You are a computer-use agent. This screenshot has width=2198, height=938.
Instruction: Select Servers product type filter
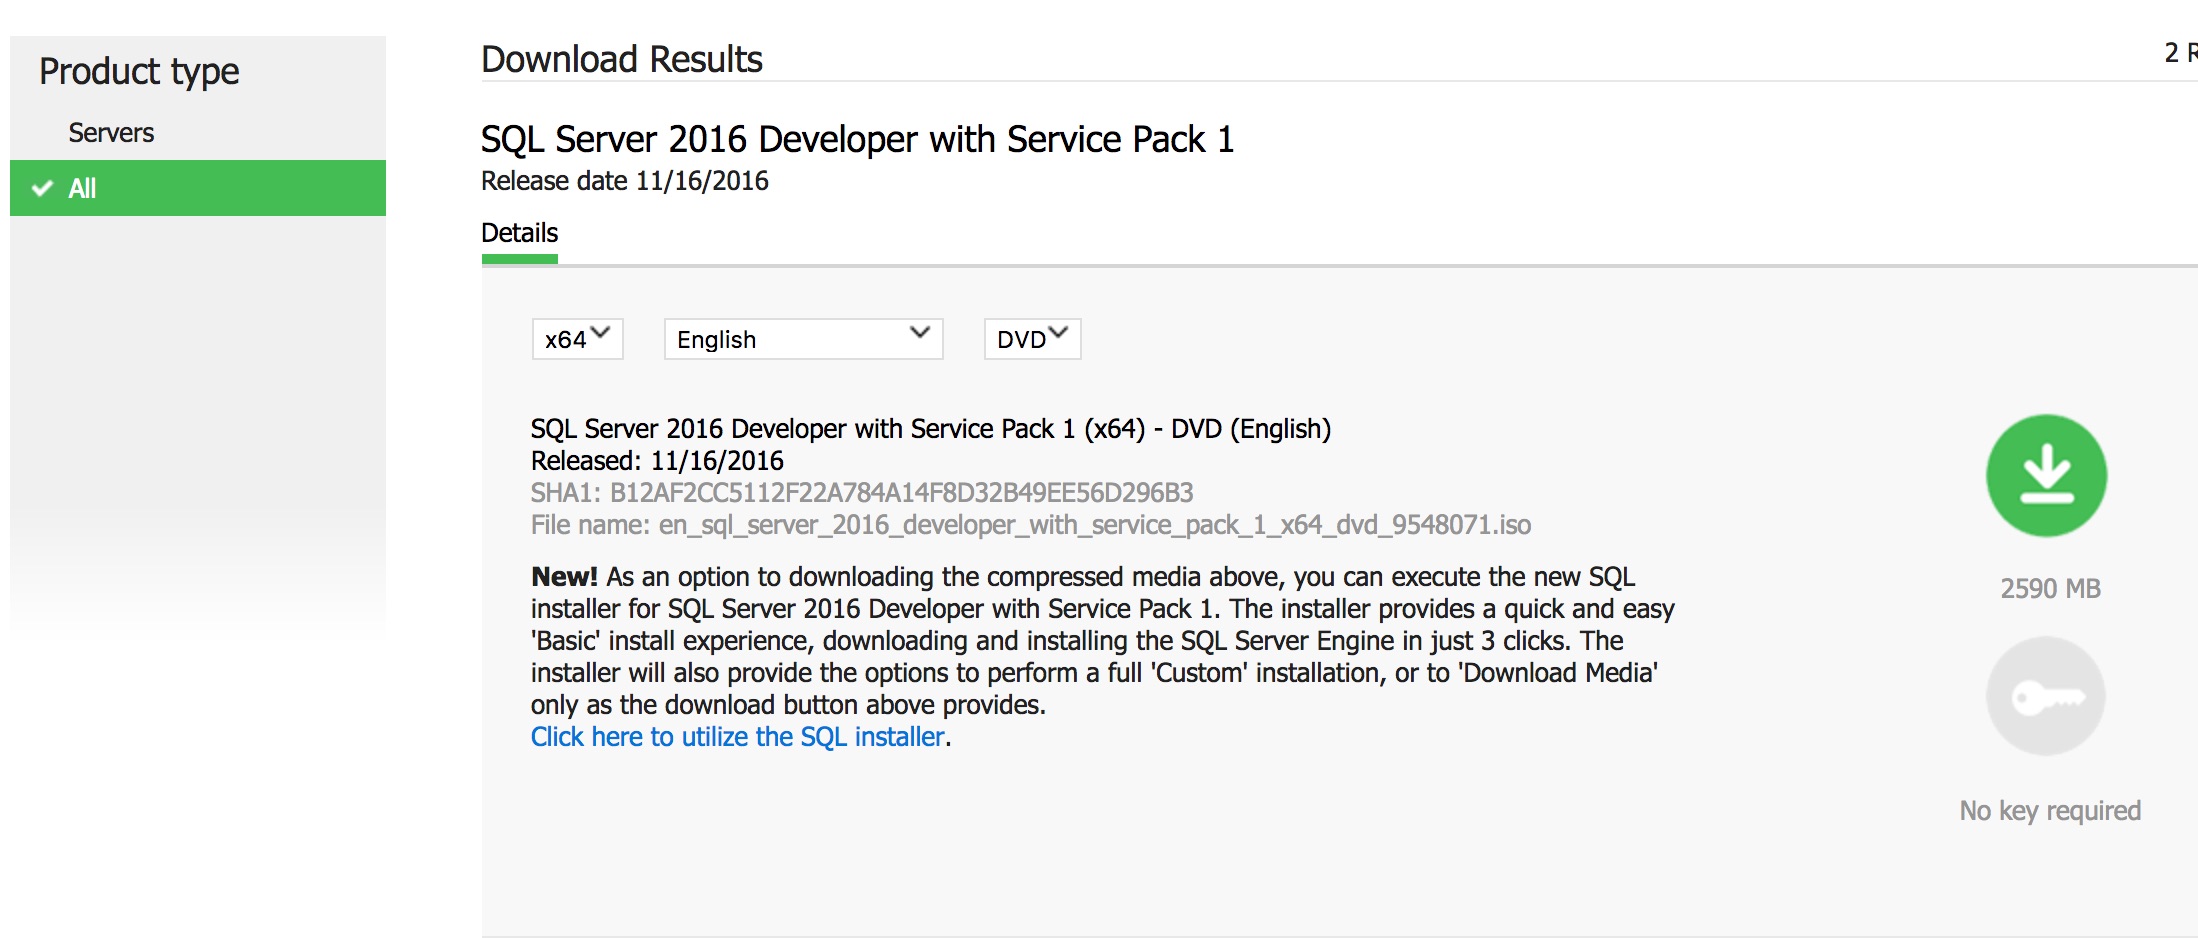[111, 133]
